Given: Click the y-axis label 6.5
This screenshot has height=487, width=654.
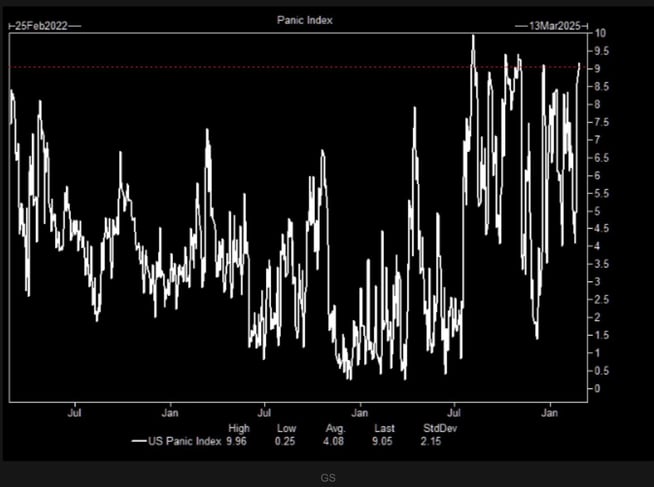Looking at the screenshot, I should [x=601, y=158].
